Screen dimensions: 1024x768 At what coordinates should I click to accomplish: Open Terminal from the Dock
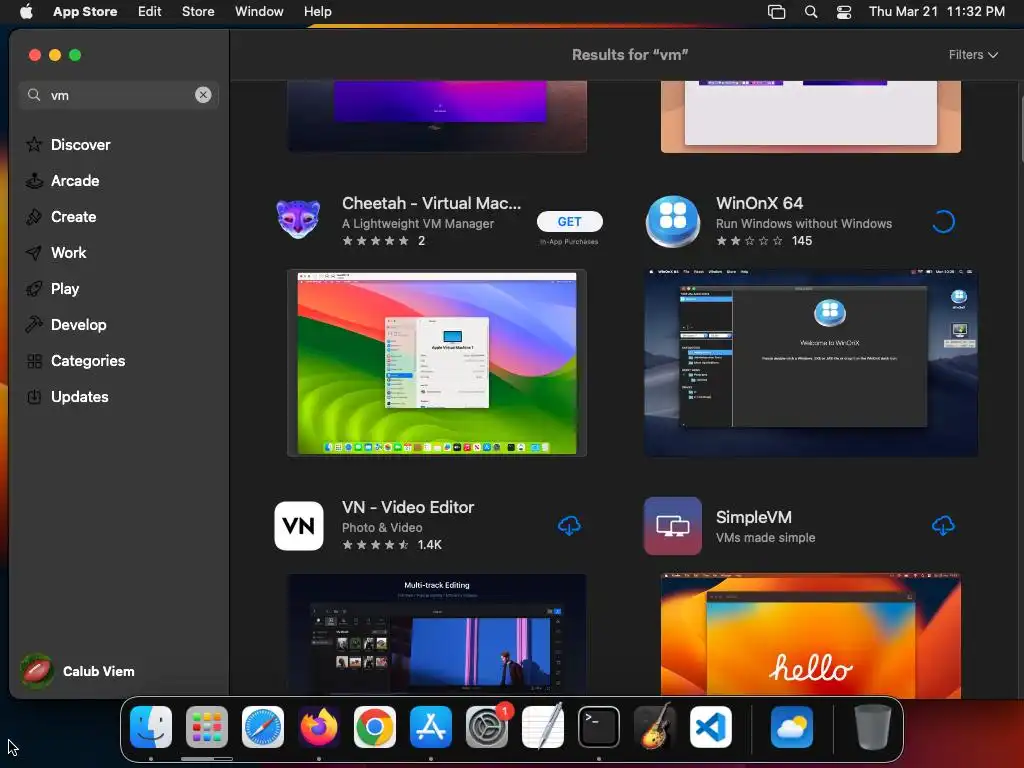tap(599, 727)
